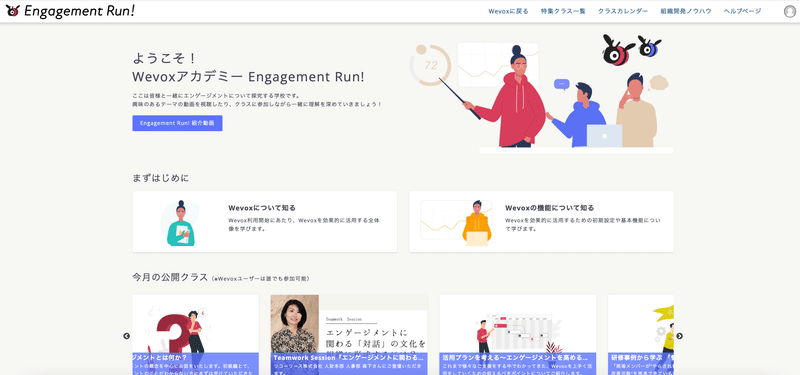Image resolution: width=800 pixels, height=375 pixels.
Task: Go to Wevoxに戻る in the navigation
Action: pyautogui.click(x=508, y=11)
